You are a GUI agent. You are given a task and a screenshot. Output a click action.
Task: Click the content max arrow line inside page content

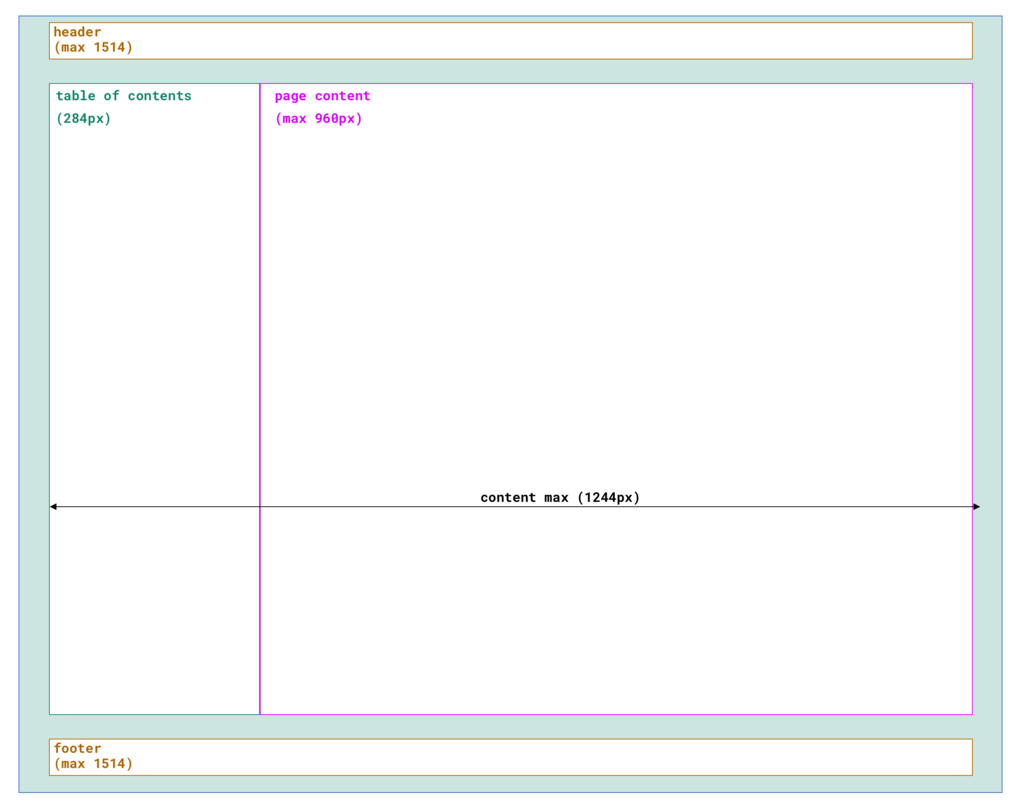(x=616, y=507)
